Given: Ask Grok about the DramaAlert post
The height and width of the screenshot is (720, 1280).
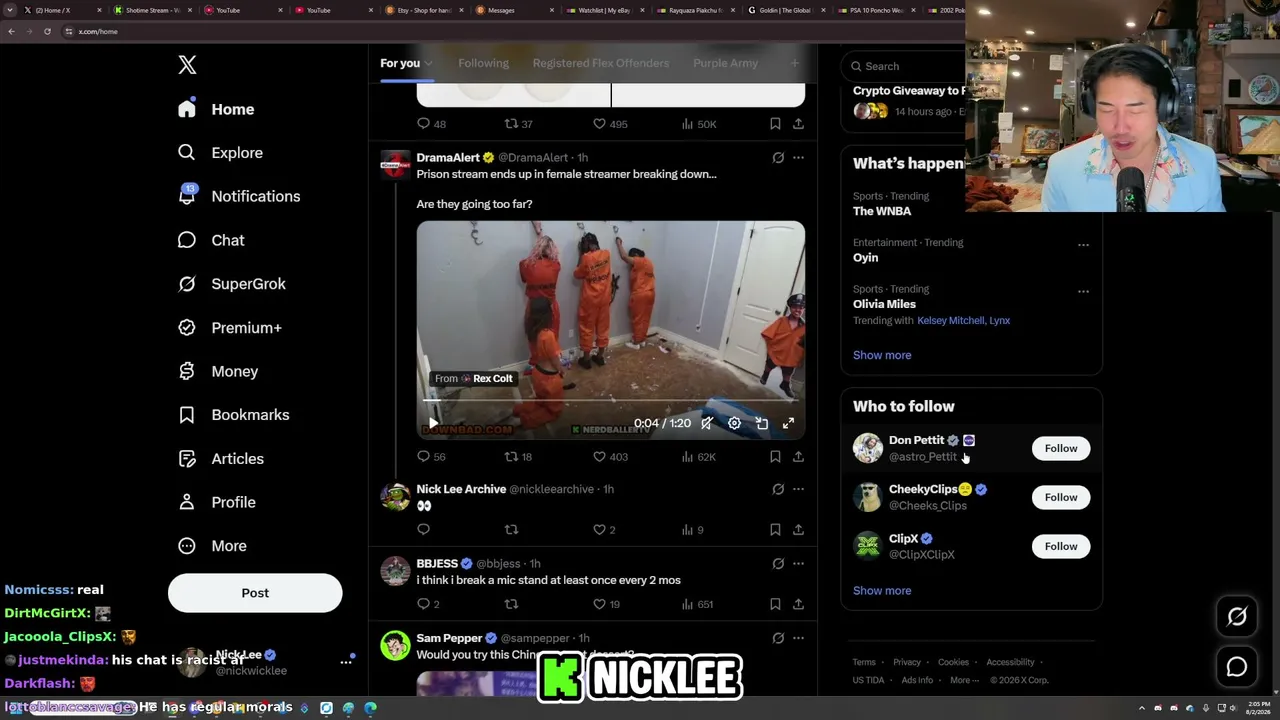Looking at the screenshot, I should [778, 158].
